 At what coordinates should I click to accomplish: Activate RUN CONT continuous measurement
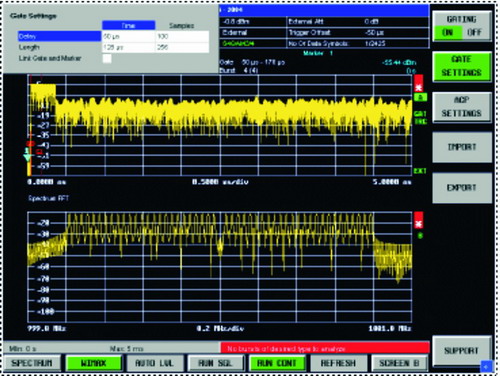pos(277,363)
